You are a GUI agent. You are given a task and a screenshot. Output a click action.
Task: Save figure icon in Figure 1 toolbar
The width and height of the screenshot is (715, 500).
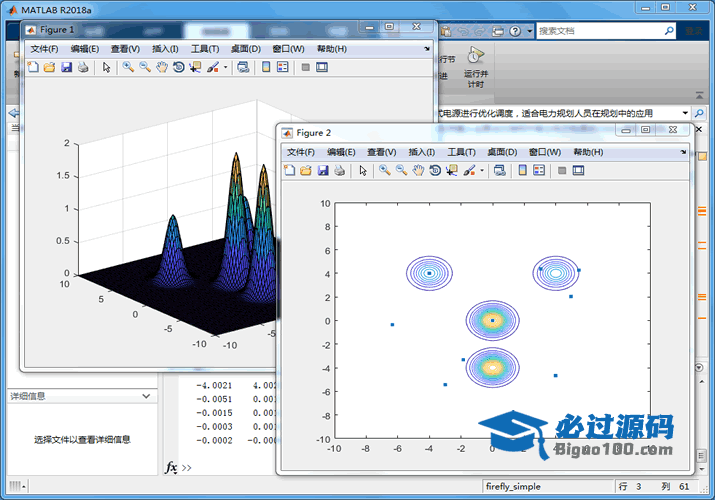click(67, 67)
